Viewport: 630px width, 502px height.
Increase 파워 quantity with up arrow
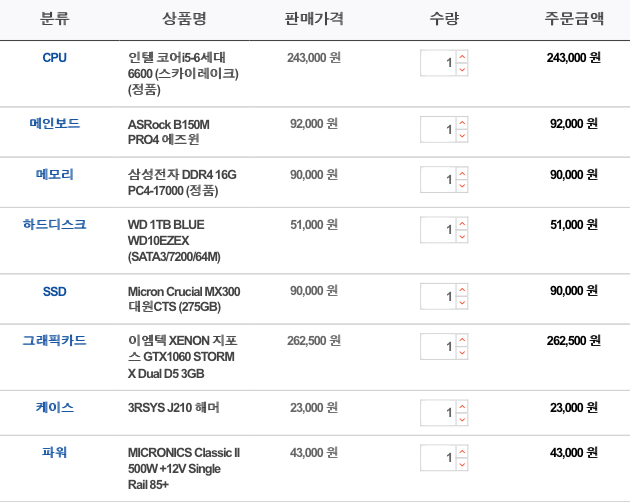(x=462, y=451)
